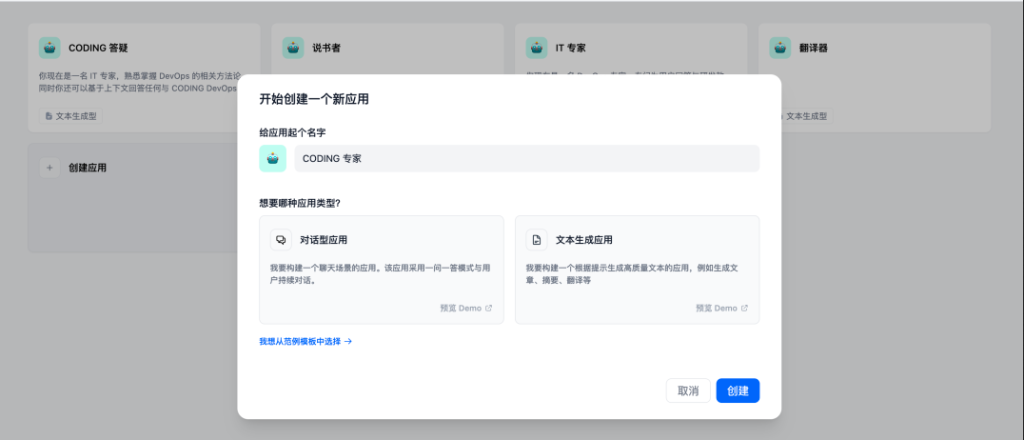Click the 文本生成型 tag on 翻译器 card
This screenshot has width=1024, height=440.
pyautogui.click(x=803, y=116)
